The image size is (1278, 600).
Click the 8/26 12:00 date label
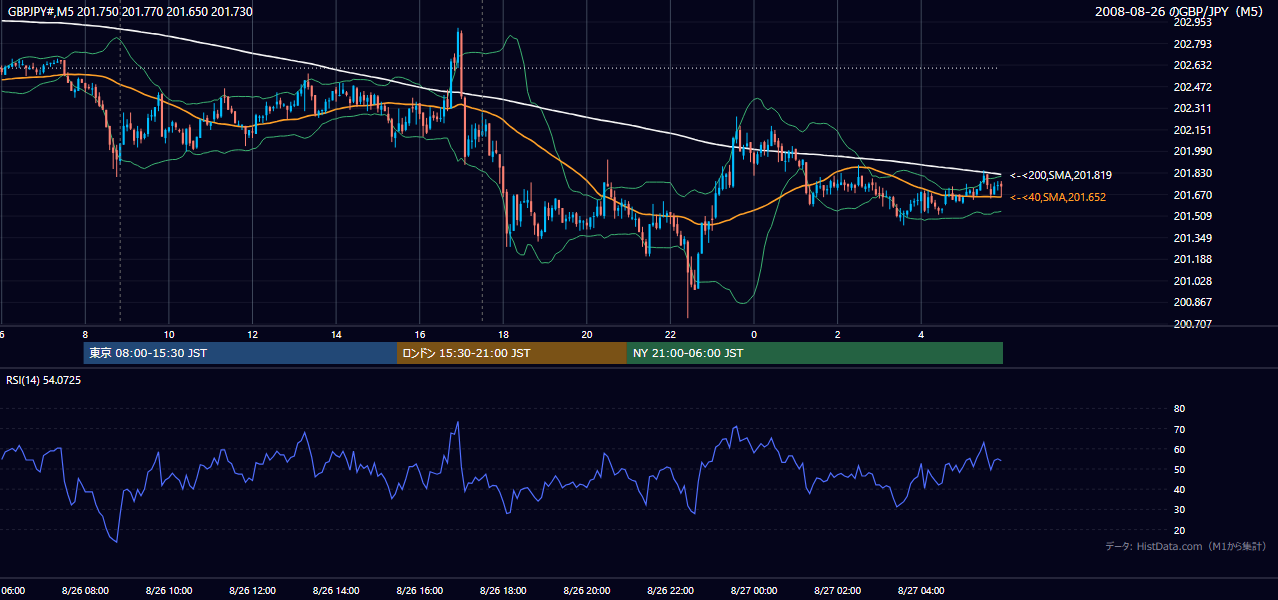coord(252,590)
